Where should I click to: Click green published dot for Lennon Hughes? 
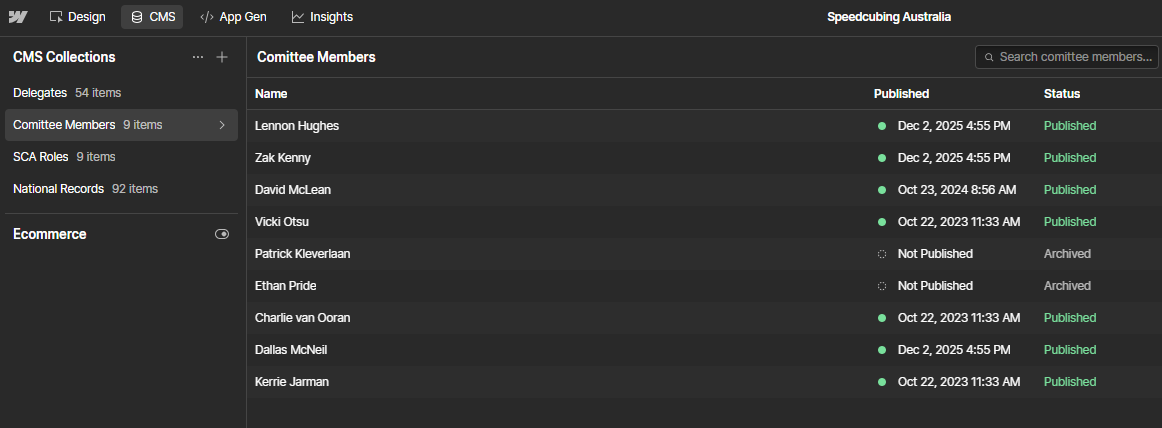(x=882, y=126)
